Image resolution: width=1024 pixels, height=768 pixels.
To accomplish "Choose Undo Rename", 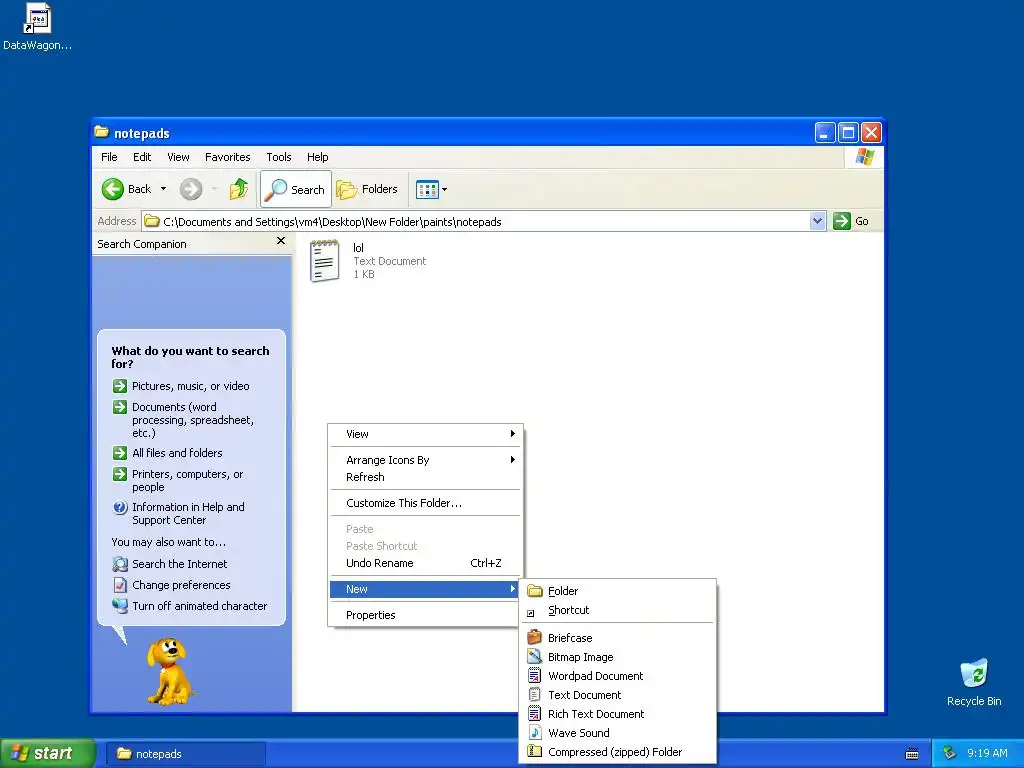I will coord(425,563).
